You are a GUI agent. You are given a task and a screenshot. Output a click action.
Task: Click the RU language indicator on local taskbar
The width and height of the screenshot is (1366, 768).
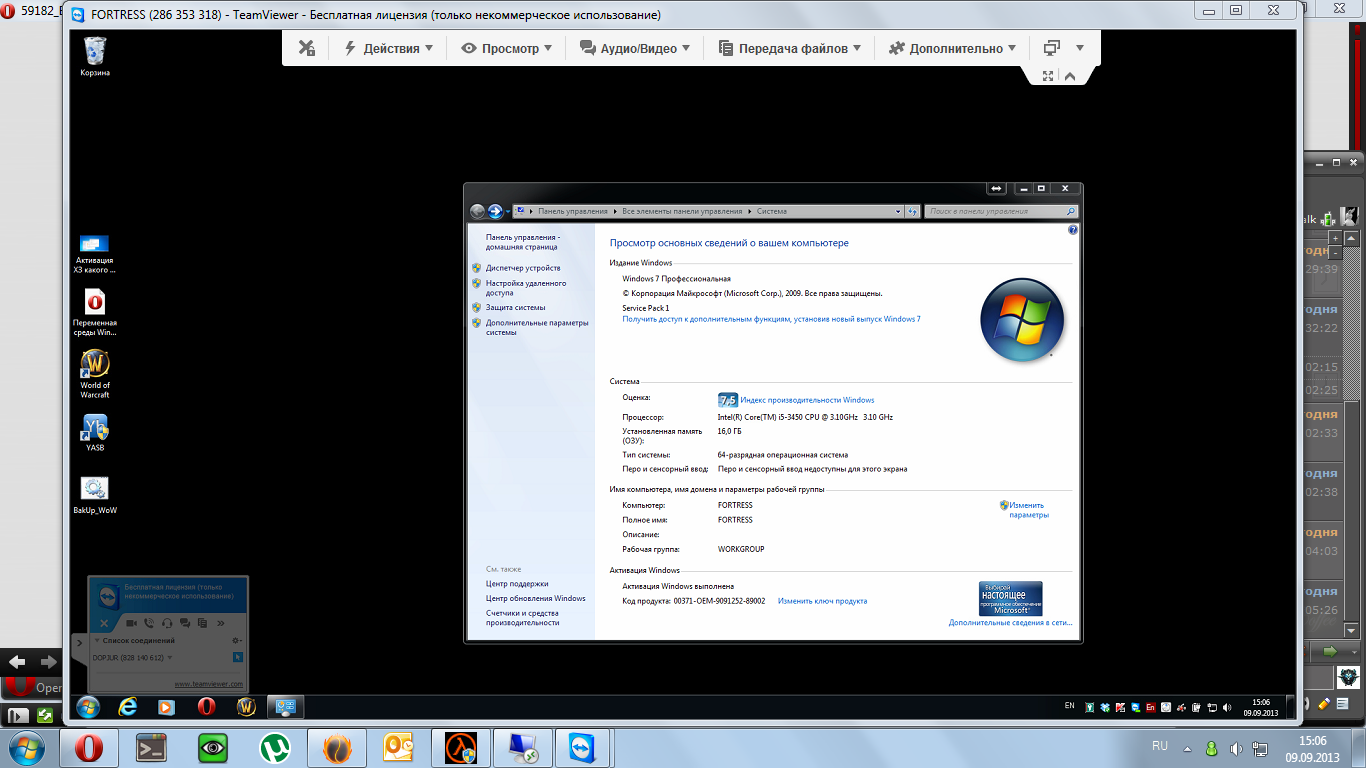pos(1160,746)
